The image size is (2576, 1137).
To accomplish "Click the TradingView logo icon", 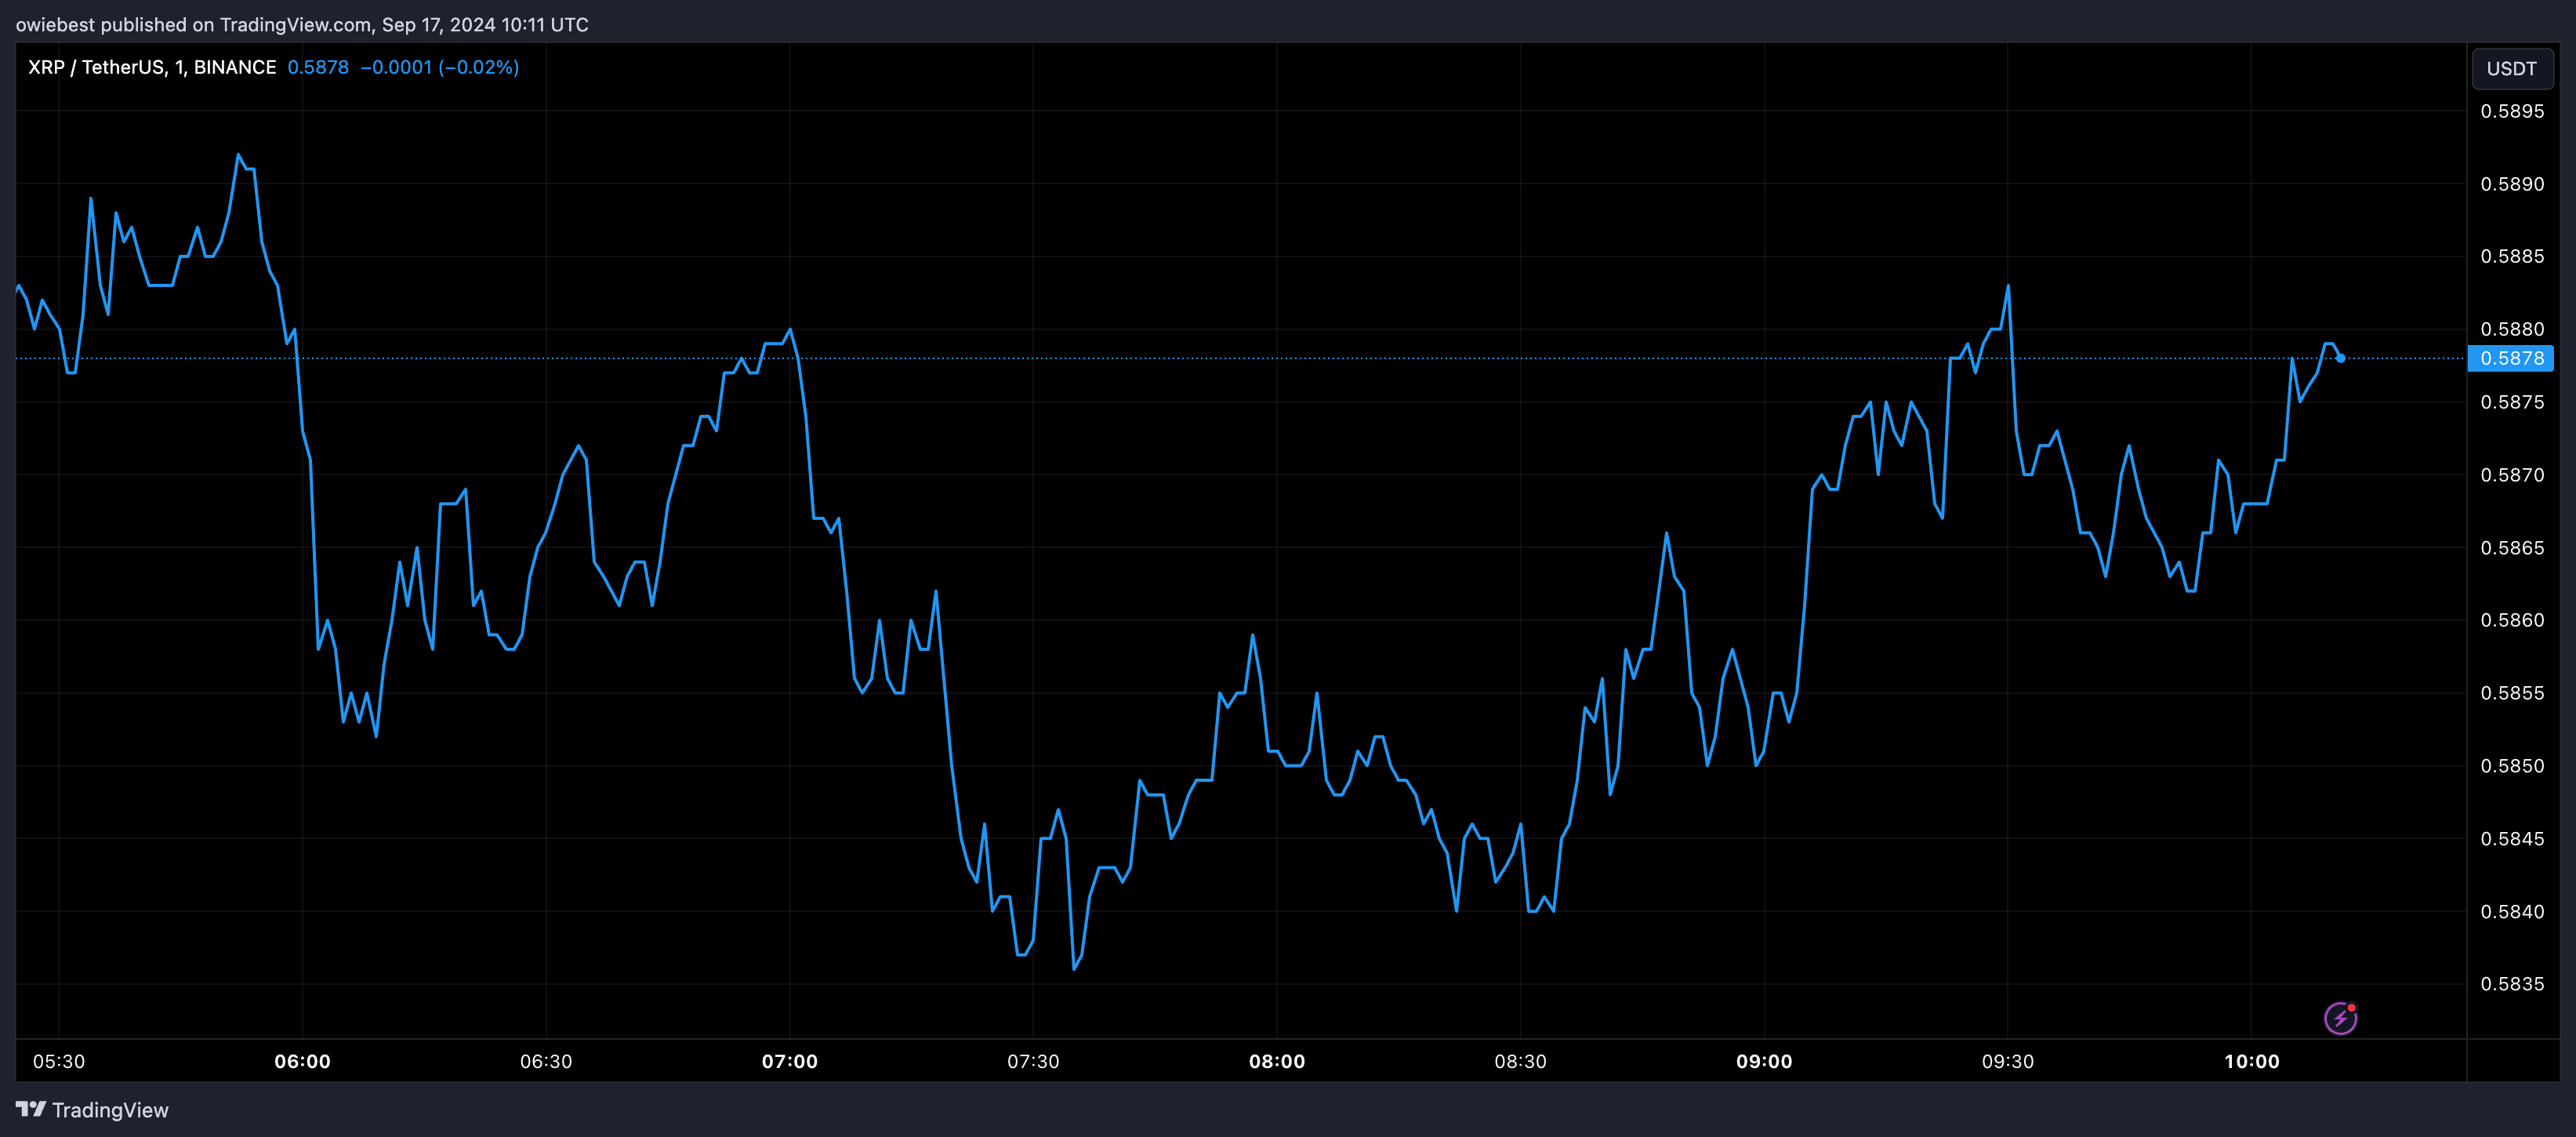I will (x=31, y=1109).
